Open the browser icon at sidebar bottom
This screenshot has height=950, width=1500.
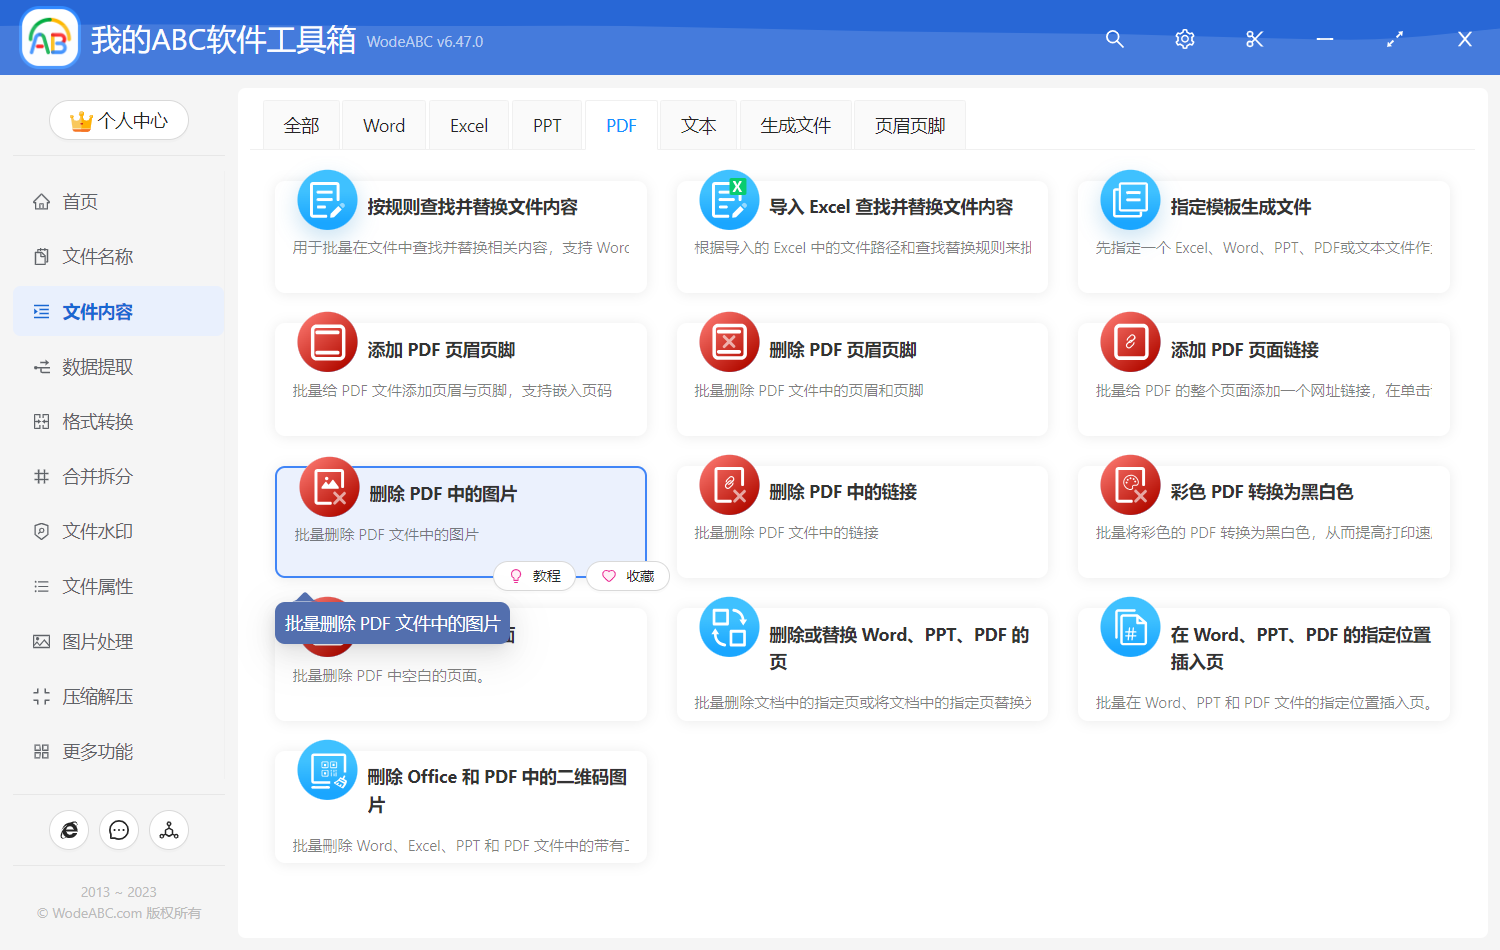coord(69,830)
